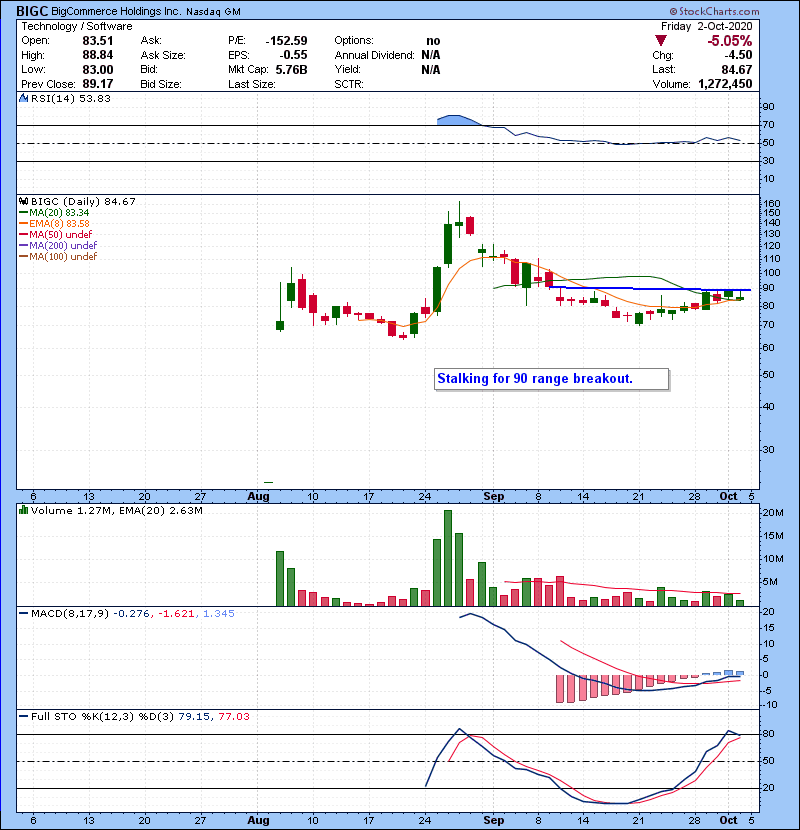Click the High value 88.84
800x830 pixels.
(x=97, y=55)
